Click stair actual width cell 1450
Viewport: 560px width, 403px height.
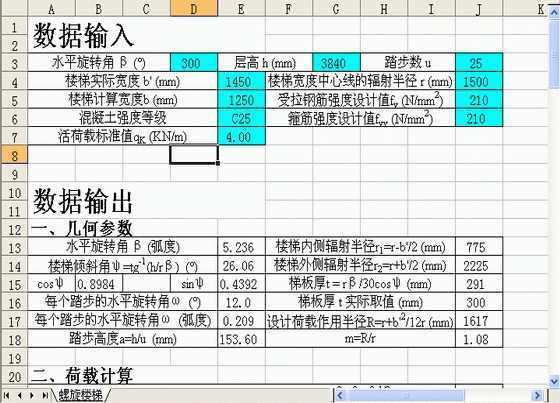pos(241,81)
